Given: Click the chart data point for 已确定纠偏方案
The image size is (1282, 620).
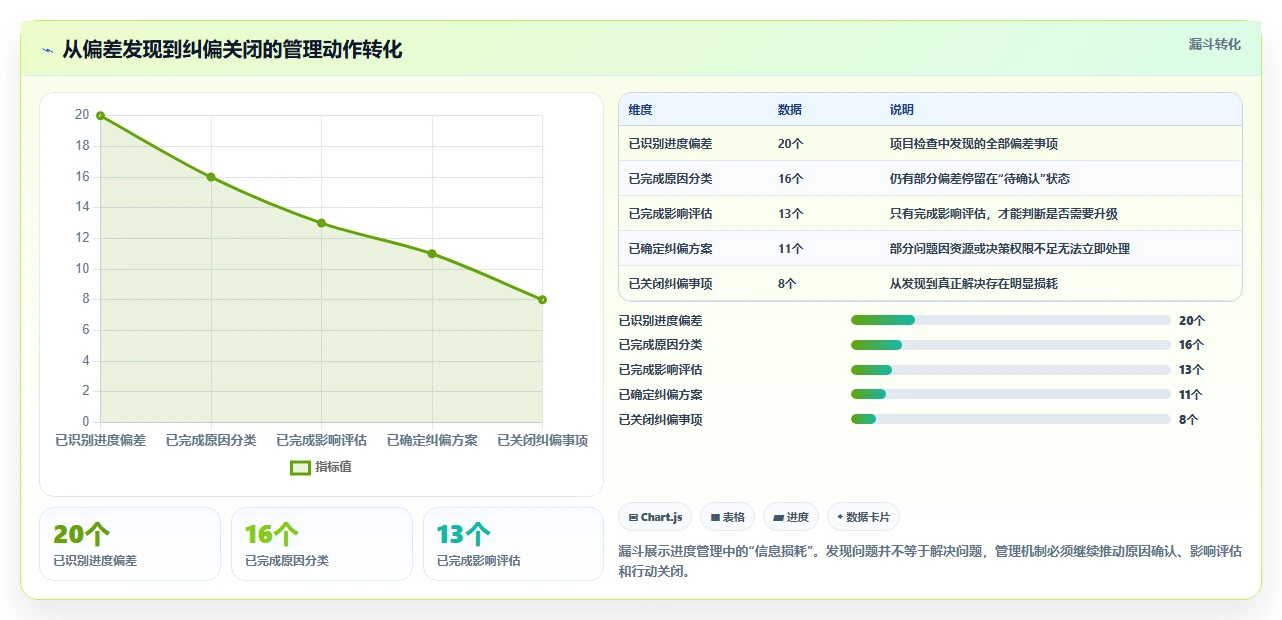Looking at the screenshot, I should [x=432, y=254].
